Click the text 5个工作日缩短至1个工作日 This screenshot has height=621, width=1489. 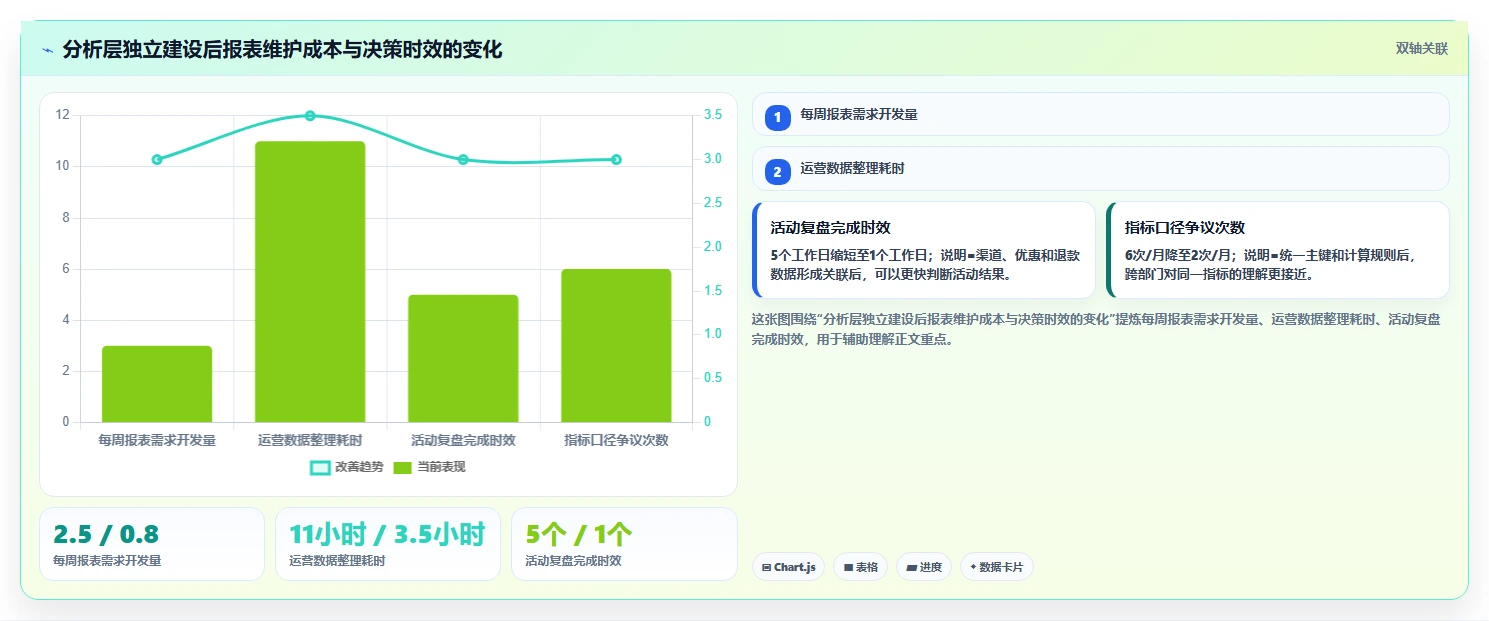(850, 255)
